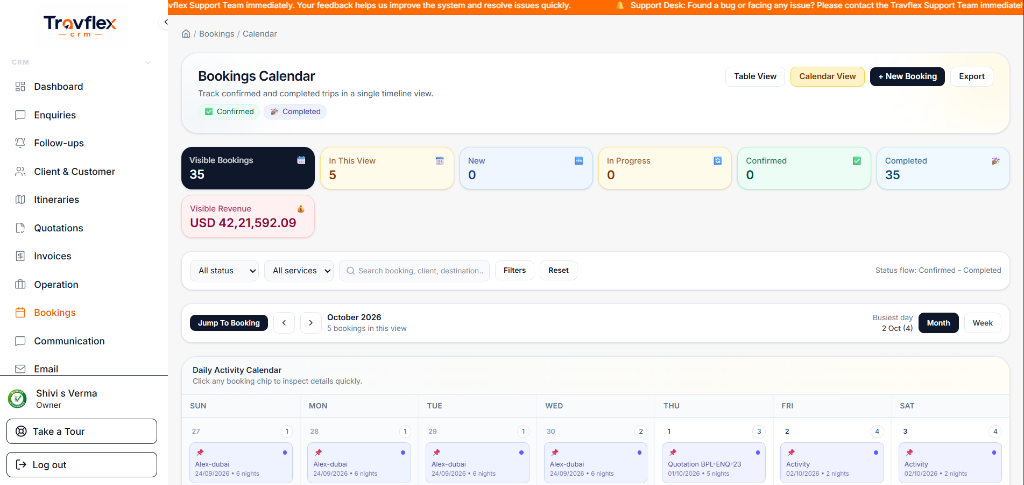Open Alex-dubai booking chip on Sunday 27
1024x485 pixels.
tap(241, 463)
